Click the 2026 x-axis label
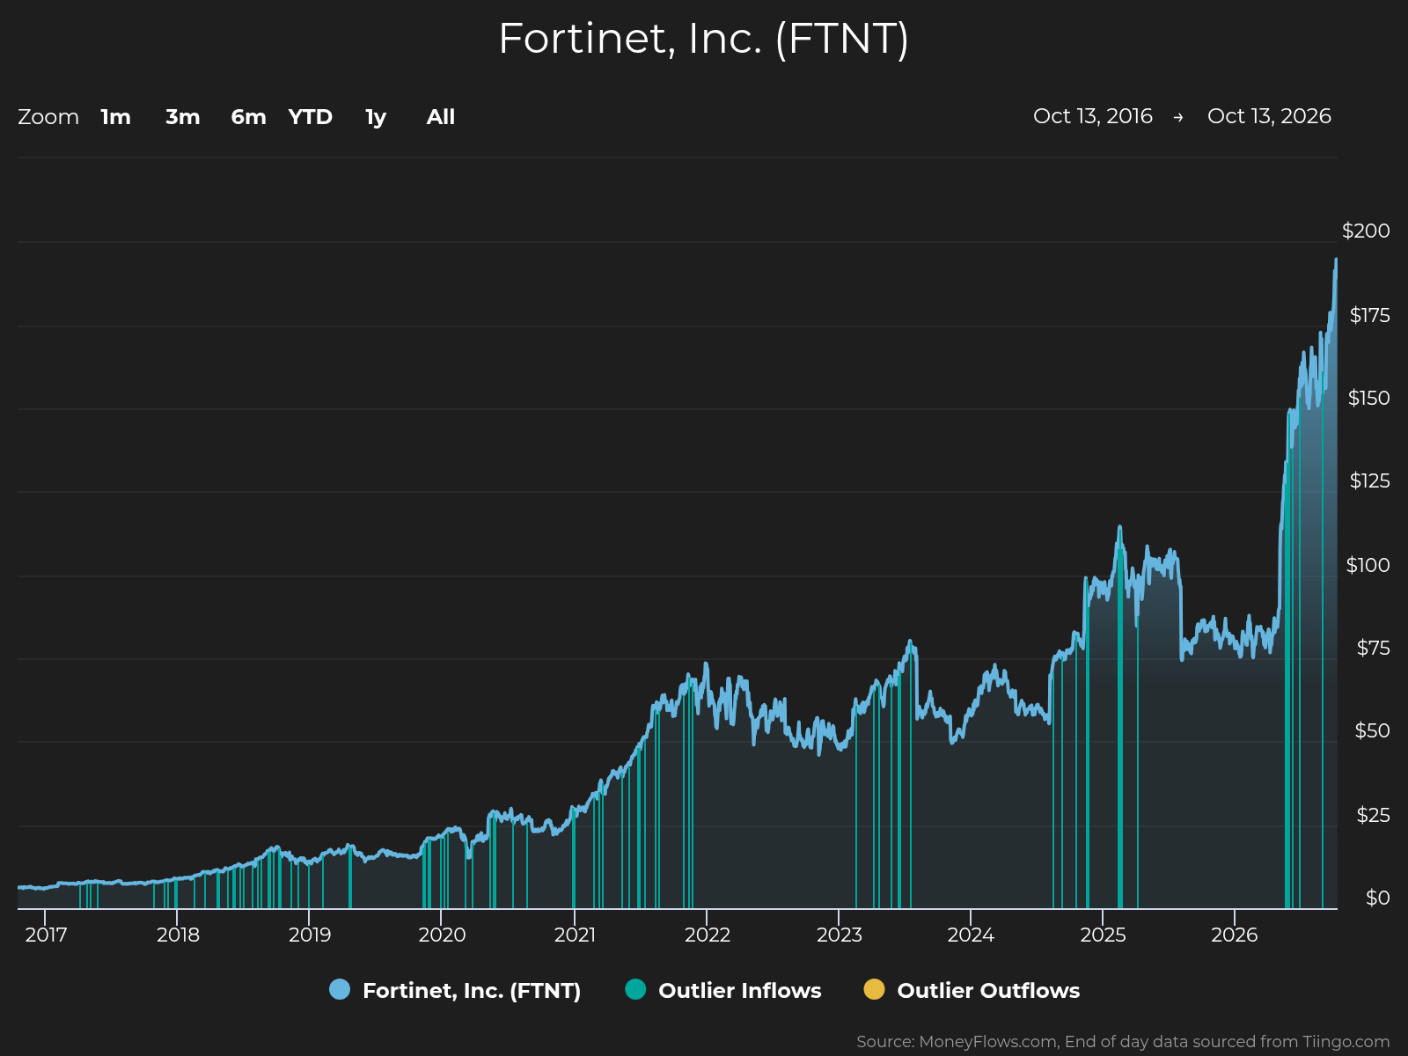 tap(1235, 935)
